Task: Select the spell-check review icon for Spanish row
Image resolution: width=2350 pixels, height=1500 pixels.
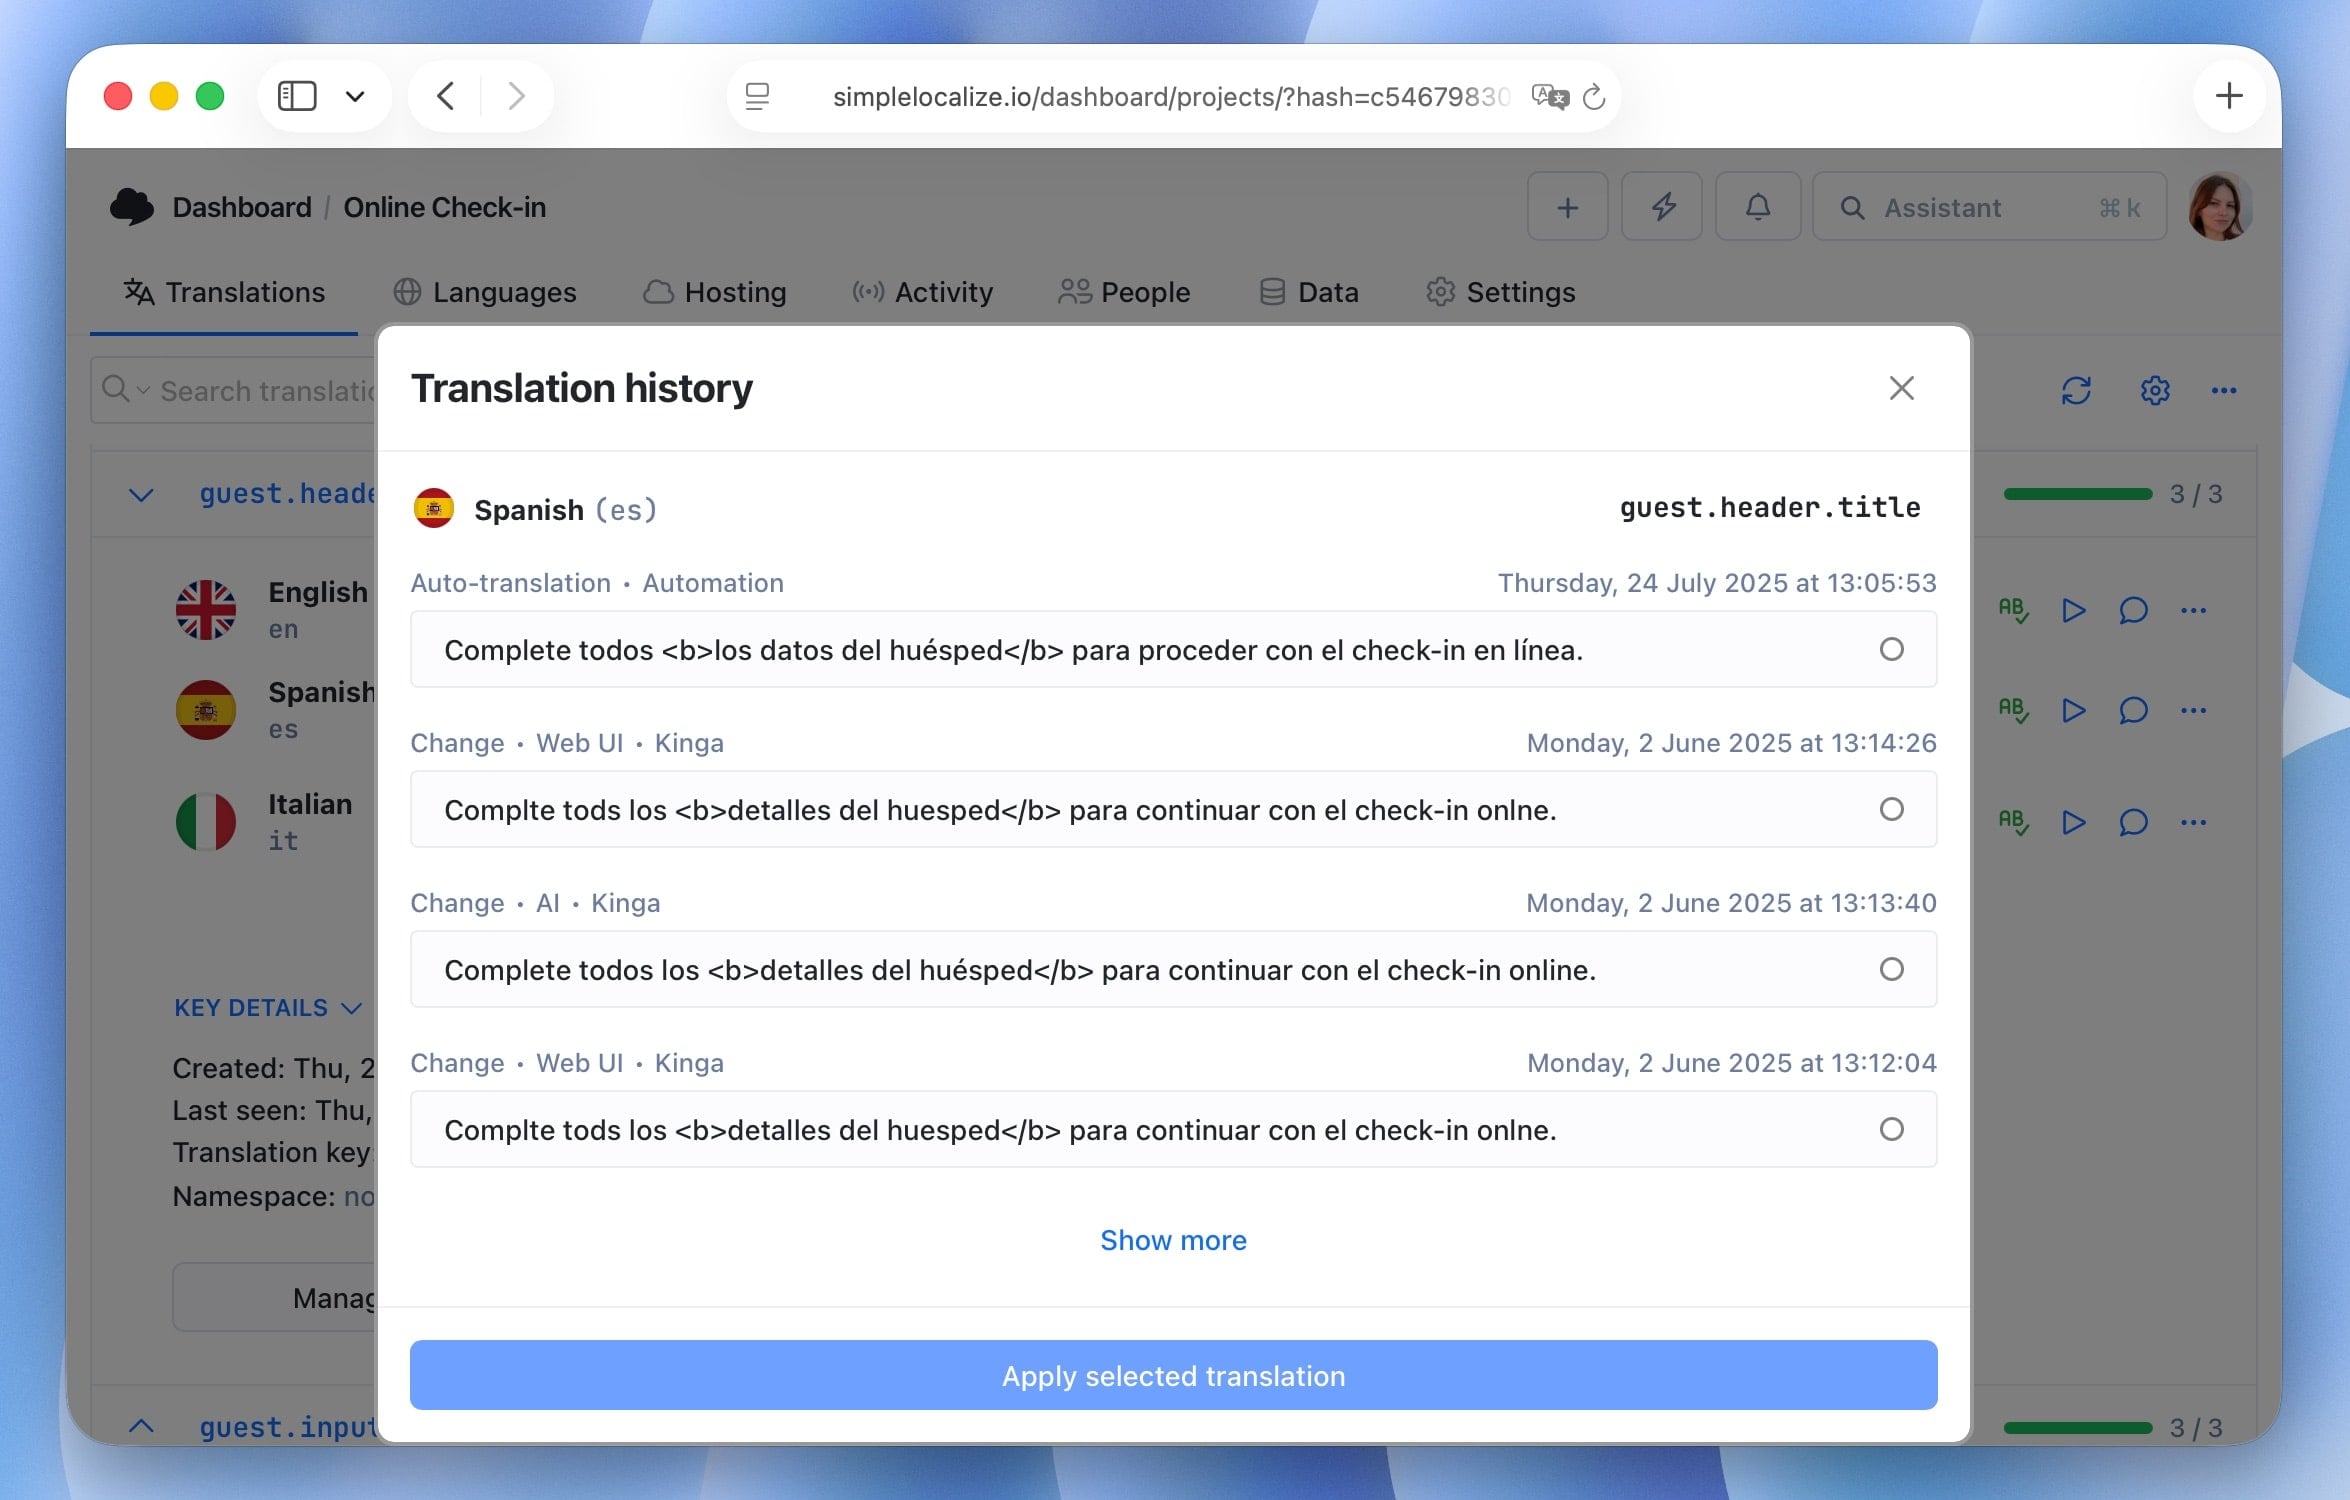Action: (2015, 711)
